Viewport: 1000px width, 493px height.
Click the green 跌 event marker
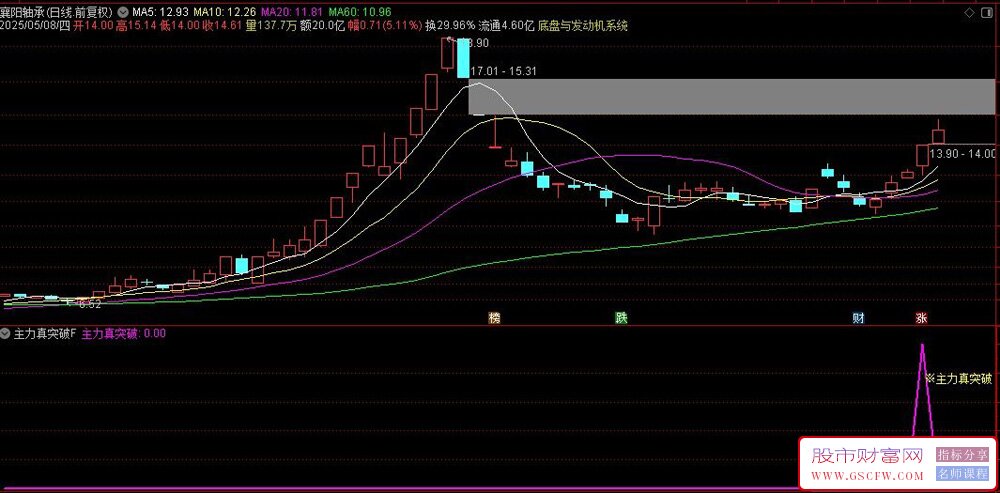click(621, 318)
